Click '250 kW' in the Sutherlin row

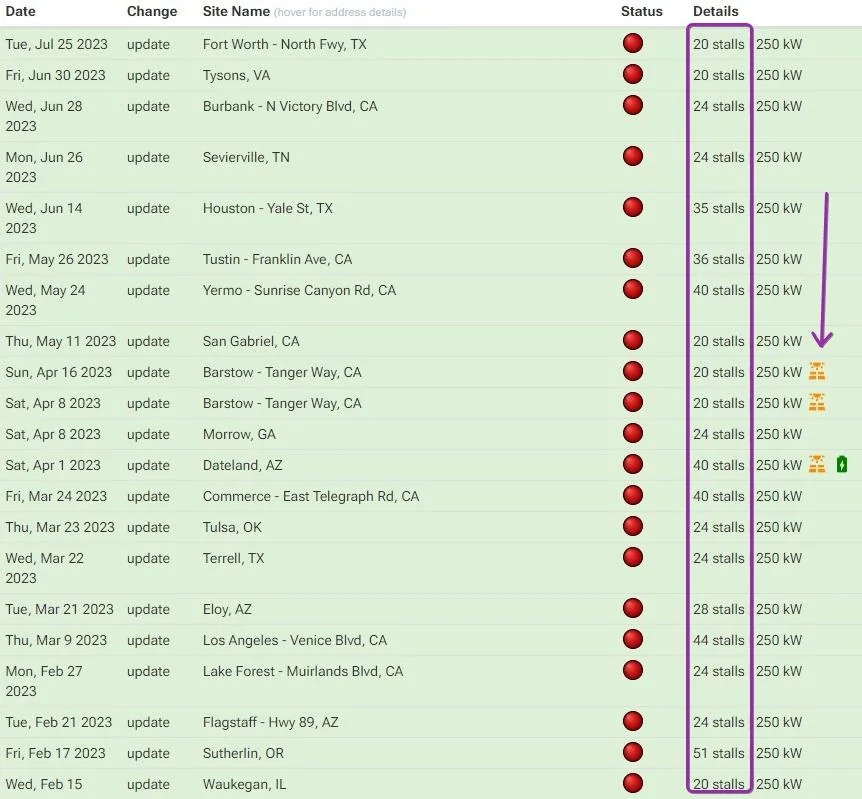(778, 753)
